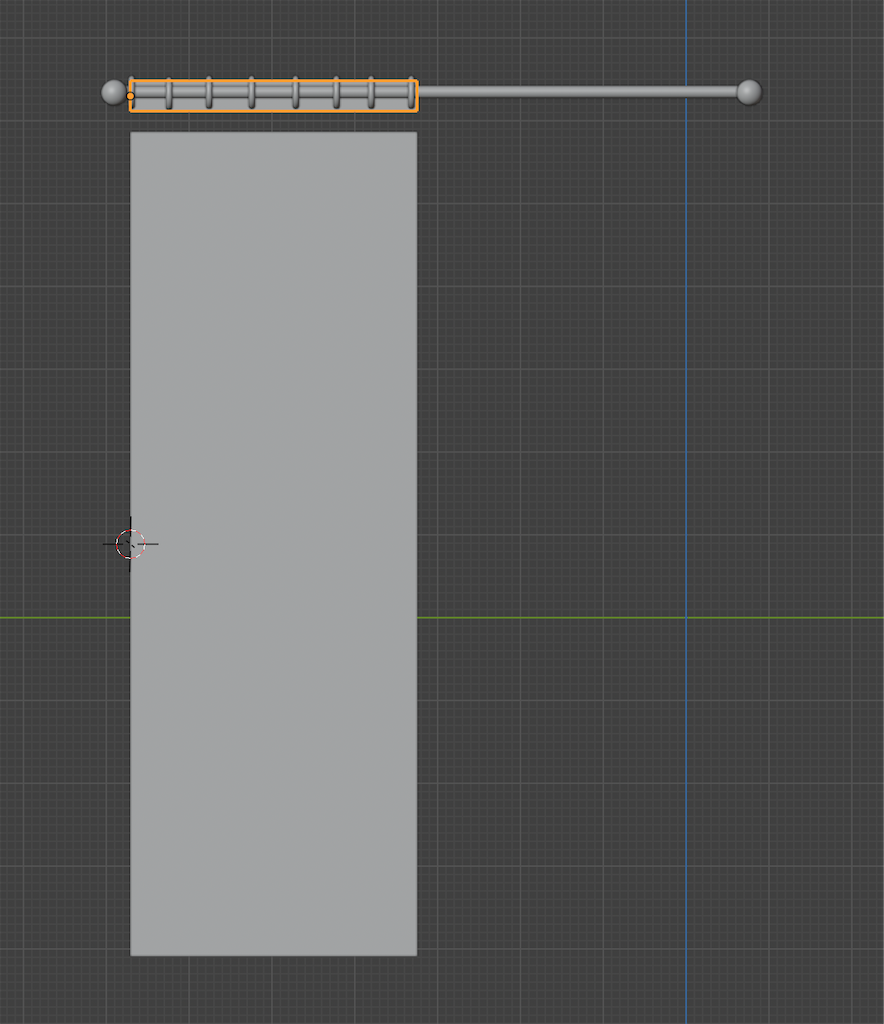Click the orange origin dot of the selected object
Screen dimensions: 884x1024
tap(131, 96)
